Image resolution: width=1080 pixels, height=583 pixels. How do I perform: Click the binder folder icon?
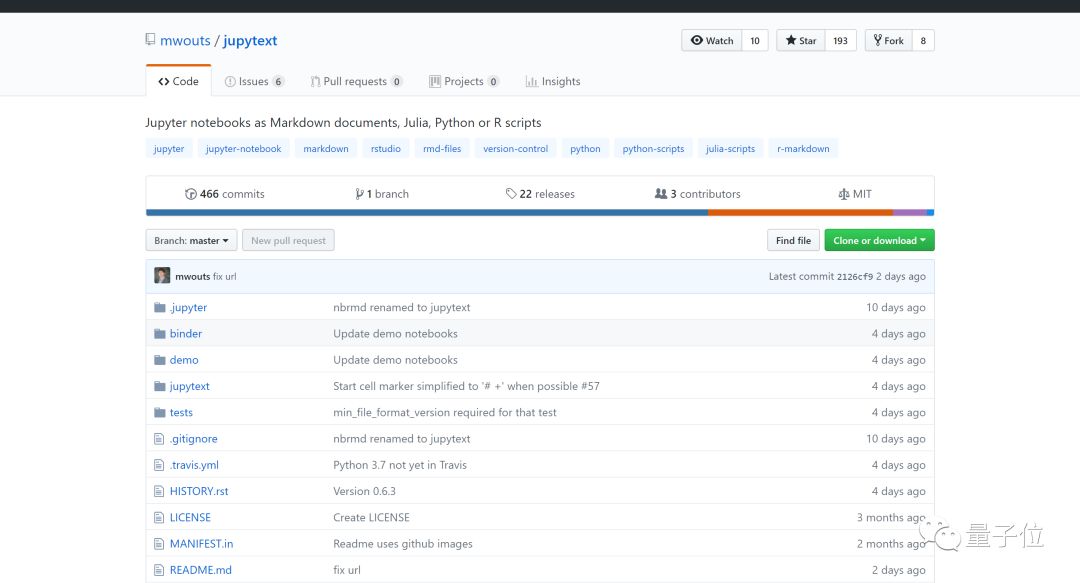pos(159,333)
